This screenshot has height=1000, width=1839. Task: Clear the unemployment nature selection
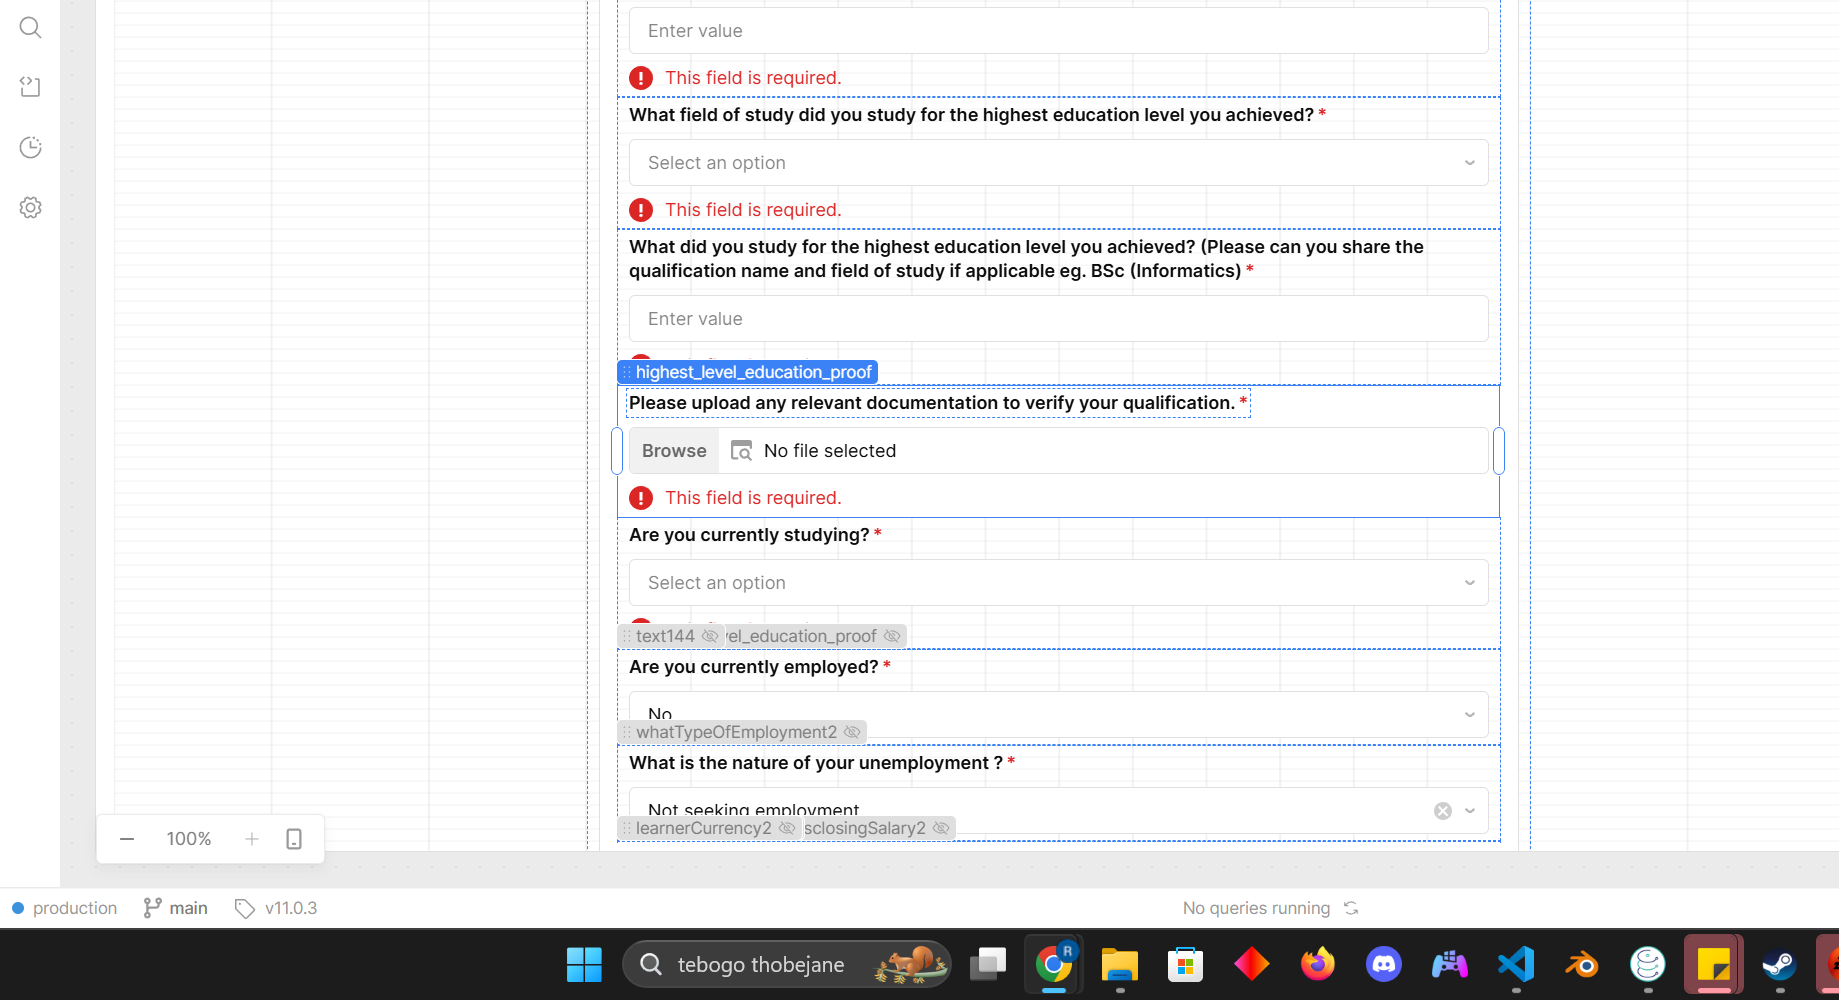click(x=1442, y=811)
